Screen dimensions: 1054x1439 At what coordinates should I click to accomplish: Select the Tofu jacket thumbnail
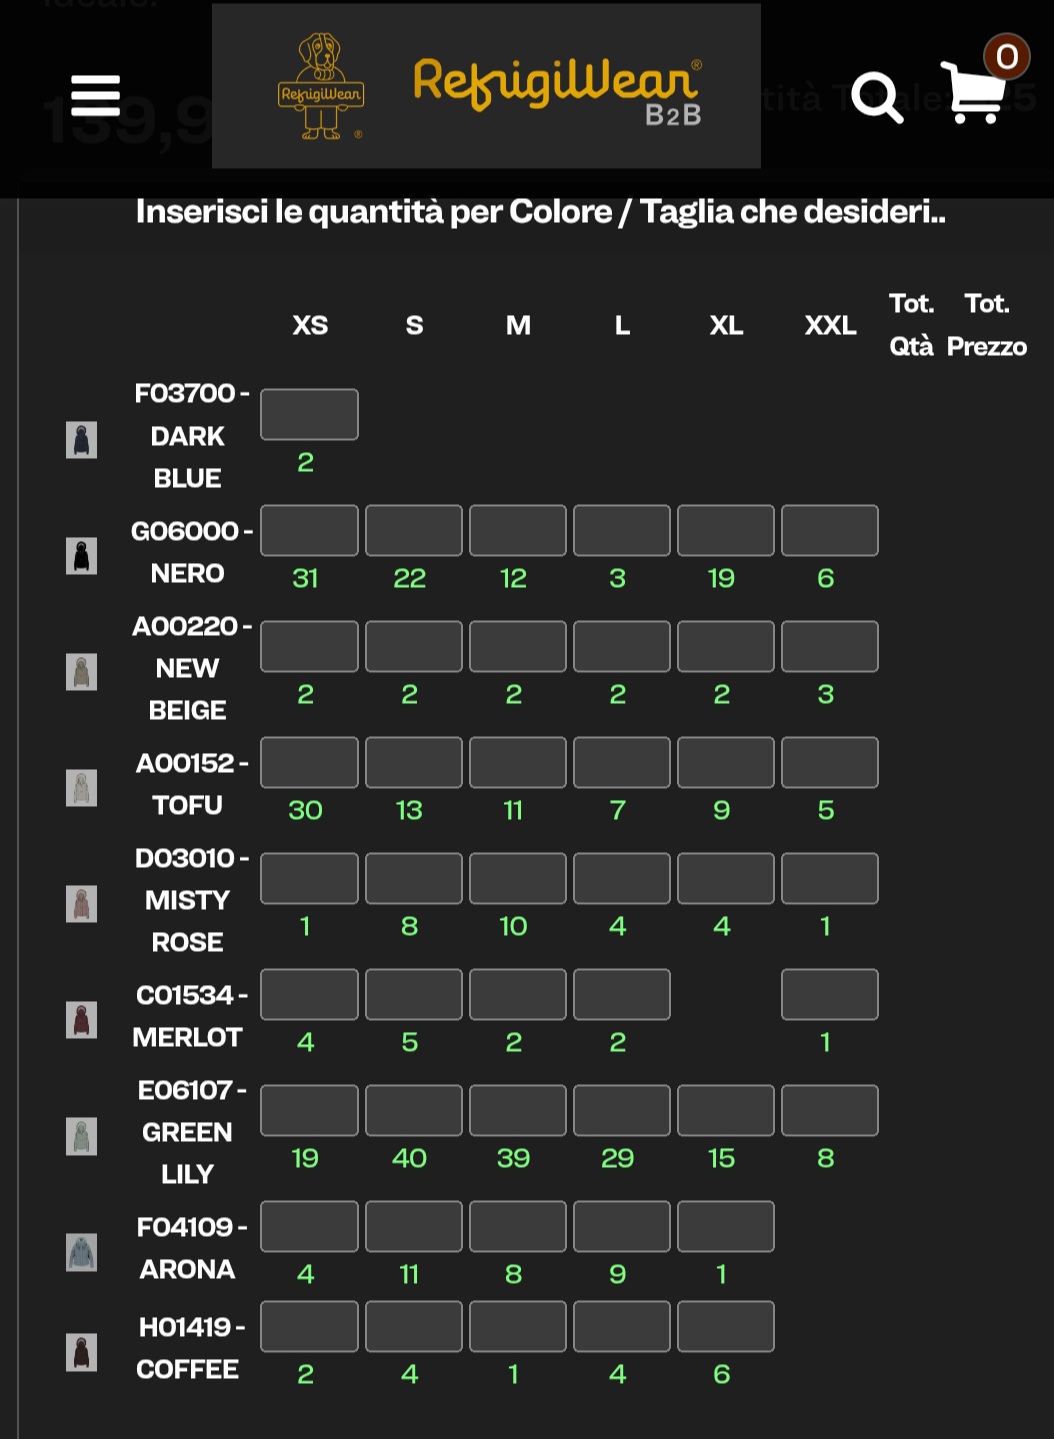coord(82,787)
